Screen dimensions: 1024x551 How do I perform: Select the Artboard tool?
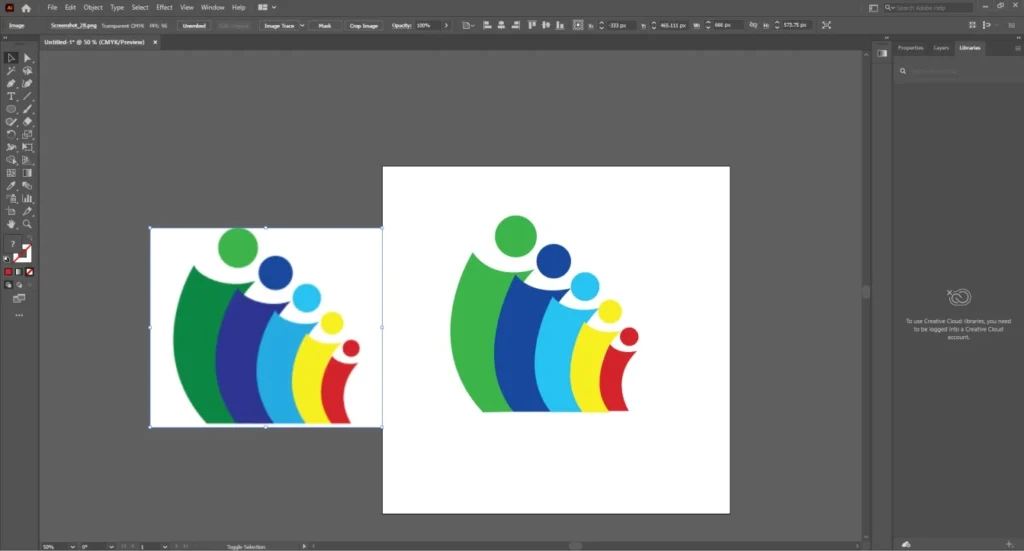click(11, 212)
